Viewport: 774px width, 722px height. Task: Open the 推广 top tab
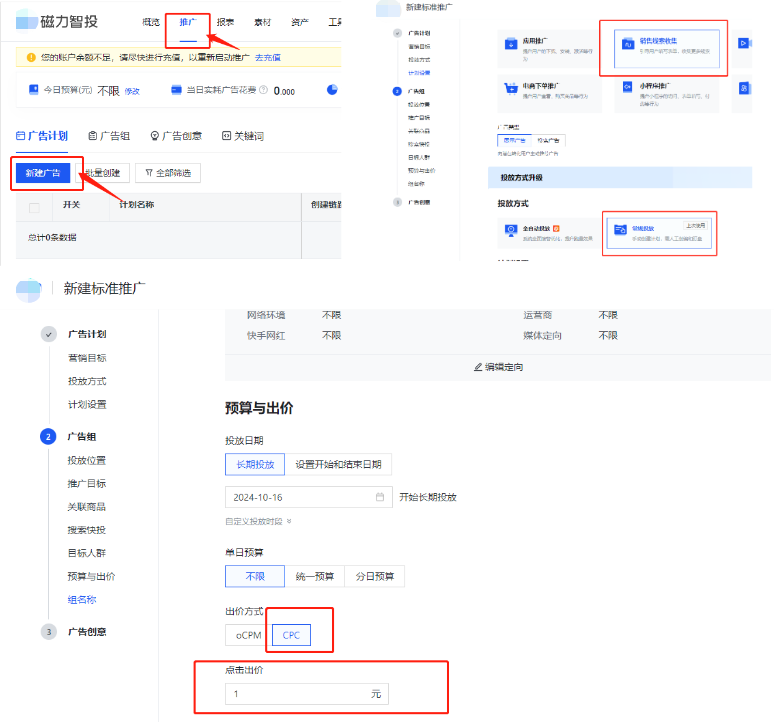point(188,22)
